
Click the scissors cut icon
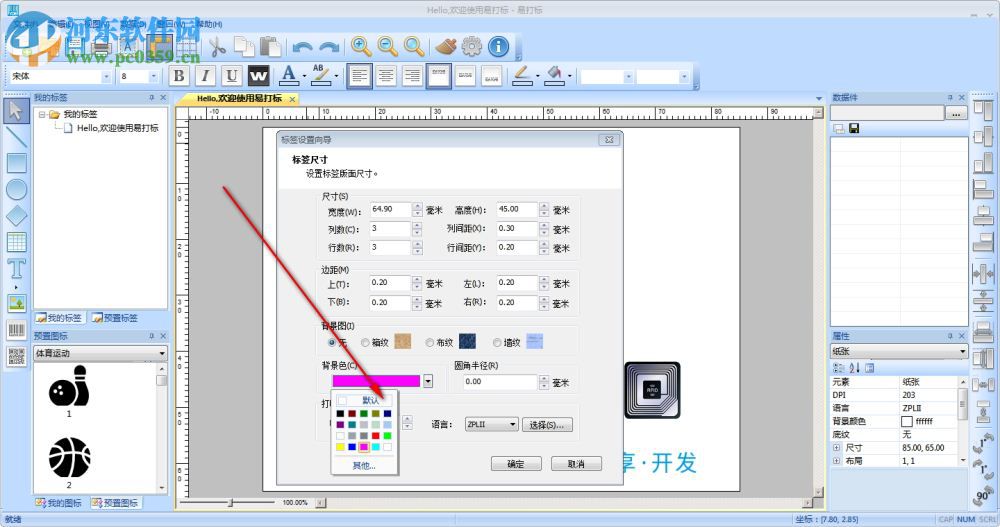217,47
